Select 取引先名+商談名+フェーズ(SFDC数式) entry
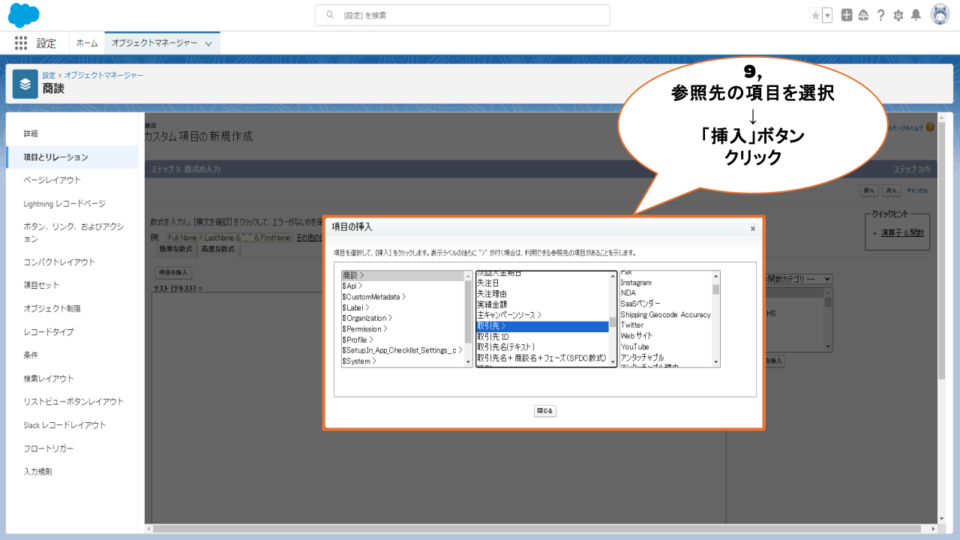Image resolution: width=960 pixels, height=540 pixels. tap(542, 358)
